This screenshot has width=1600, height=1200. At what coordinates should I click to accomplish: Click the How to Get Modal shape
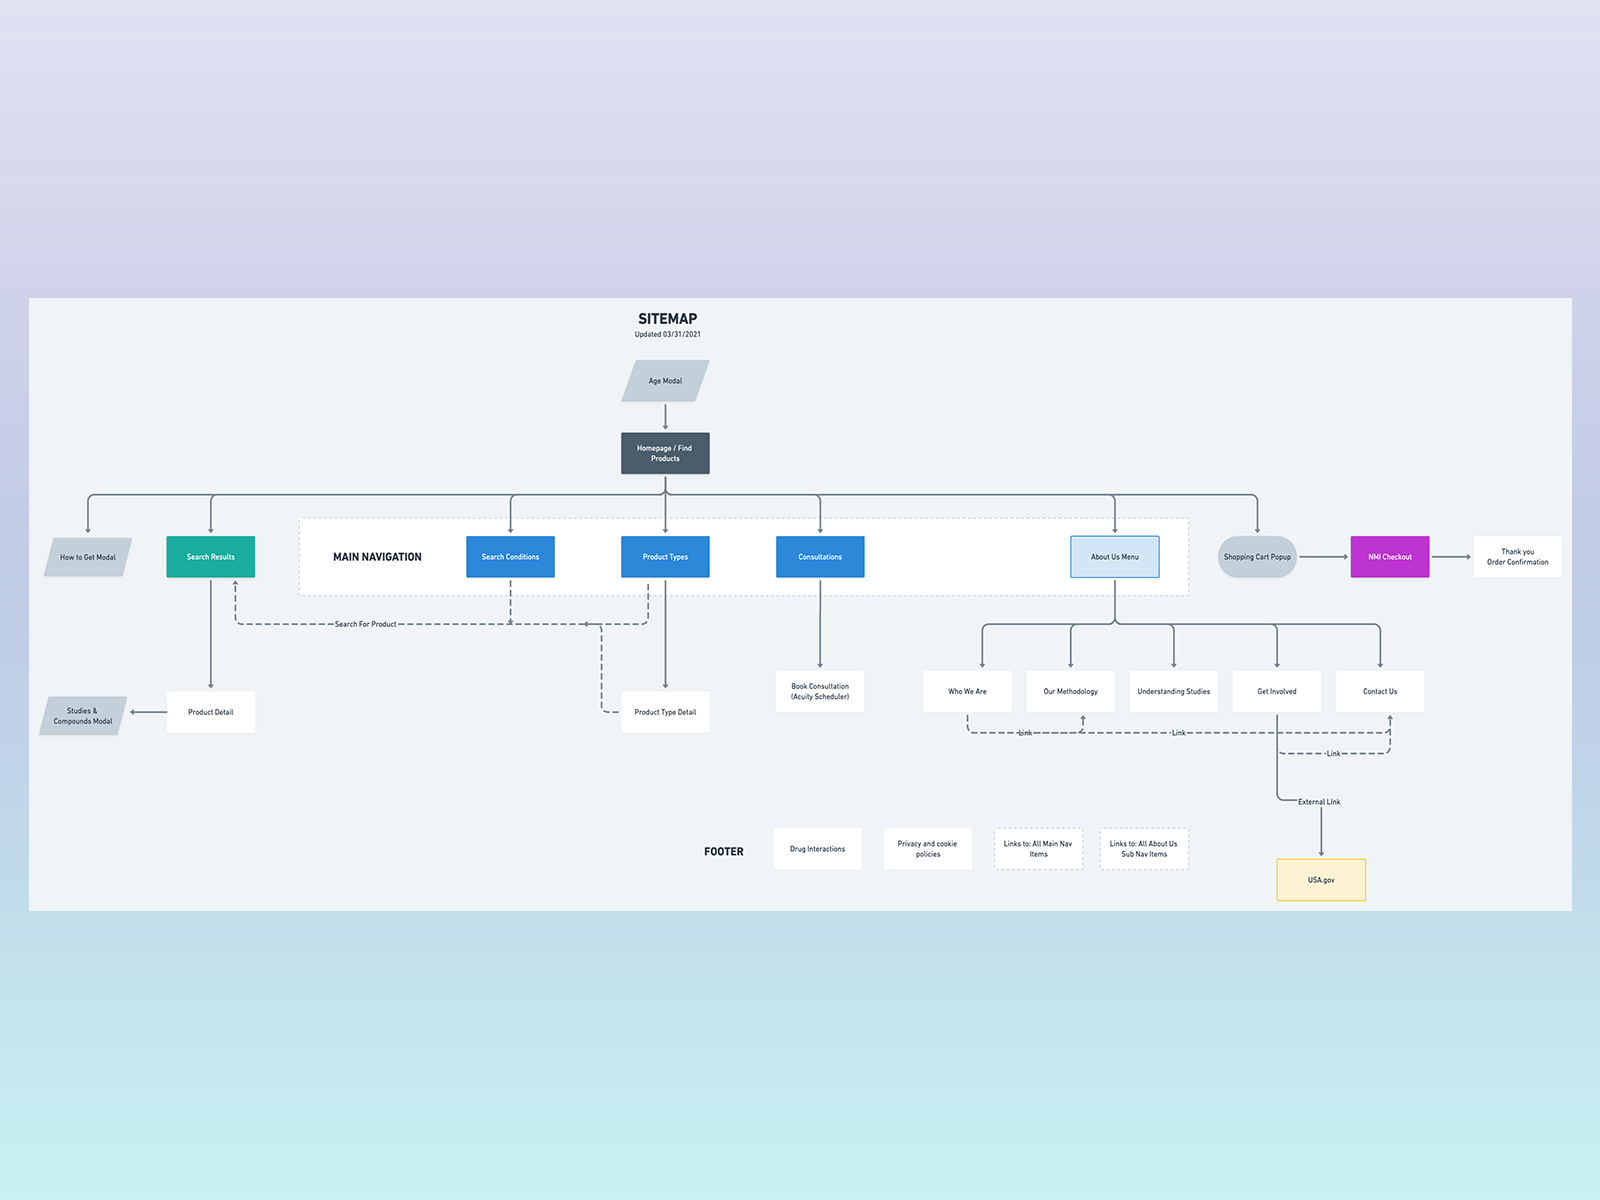(88, 557)
